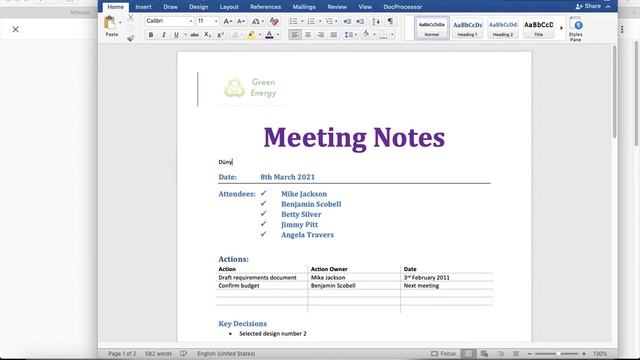640x360 pixels.
Task: Click the Paste clipboard icon
Action: pos(109,22)
